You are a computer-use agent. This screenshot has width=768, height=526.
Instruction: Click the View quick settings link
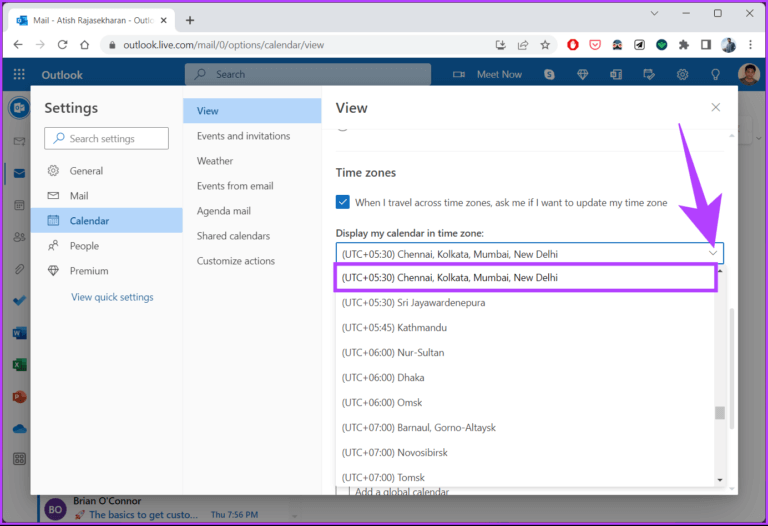point(112,297)
